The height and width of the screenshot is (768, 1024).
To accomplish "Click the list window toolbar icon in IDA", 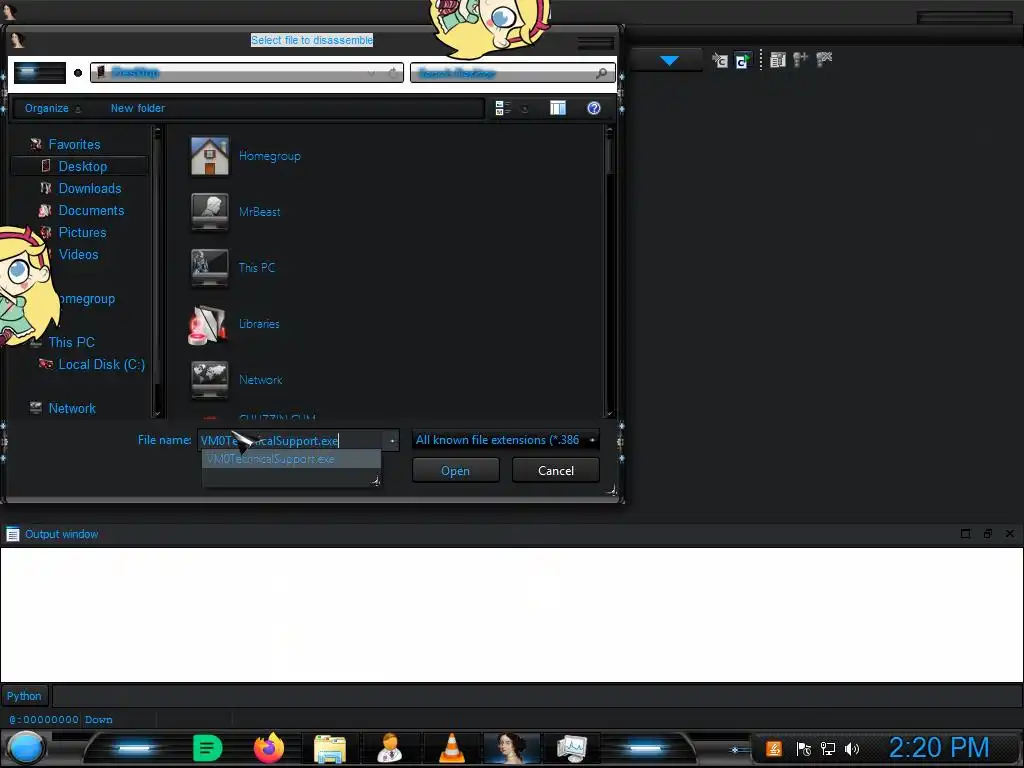I will tap(777, 60).
